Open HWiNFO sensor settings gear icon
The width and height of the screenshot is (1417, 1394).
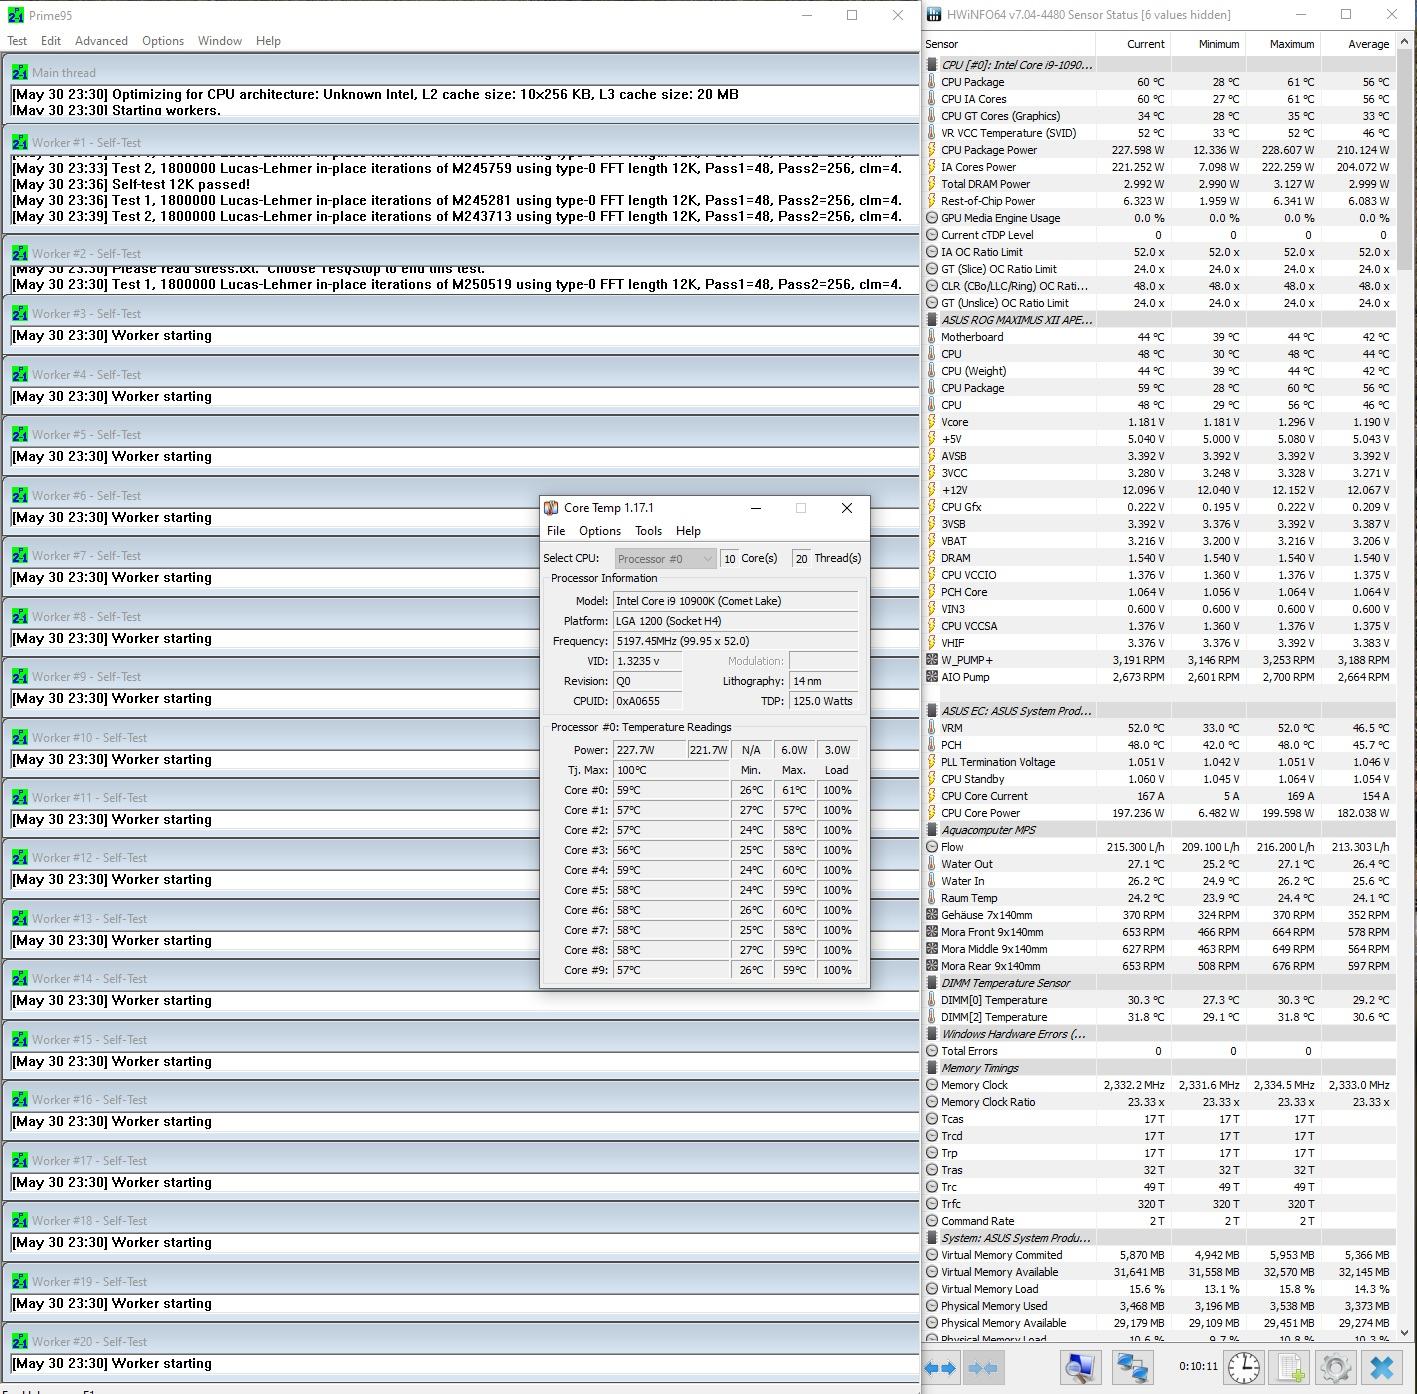pyautogui.click(x=1336, y=1367)
